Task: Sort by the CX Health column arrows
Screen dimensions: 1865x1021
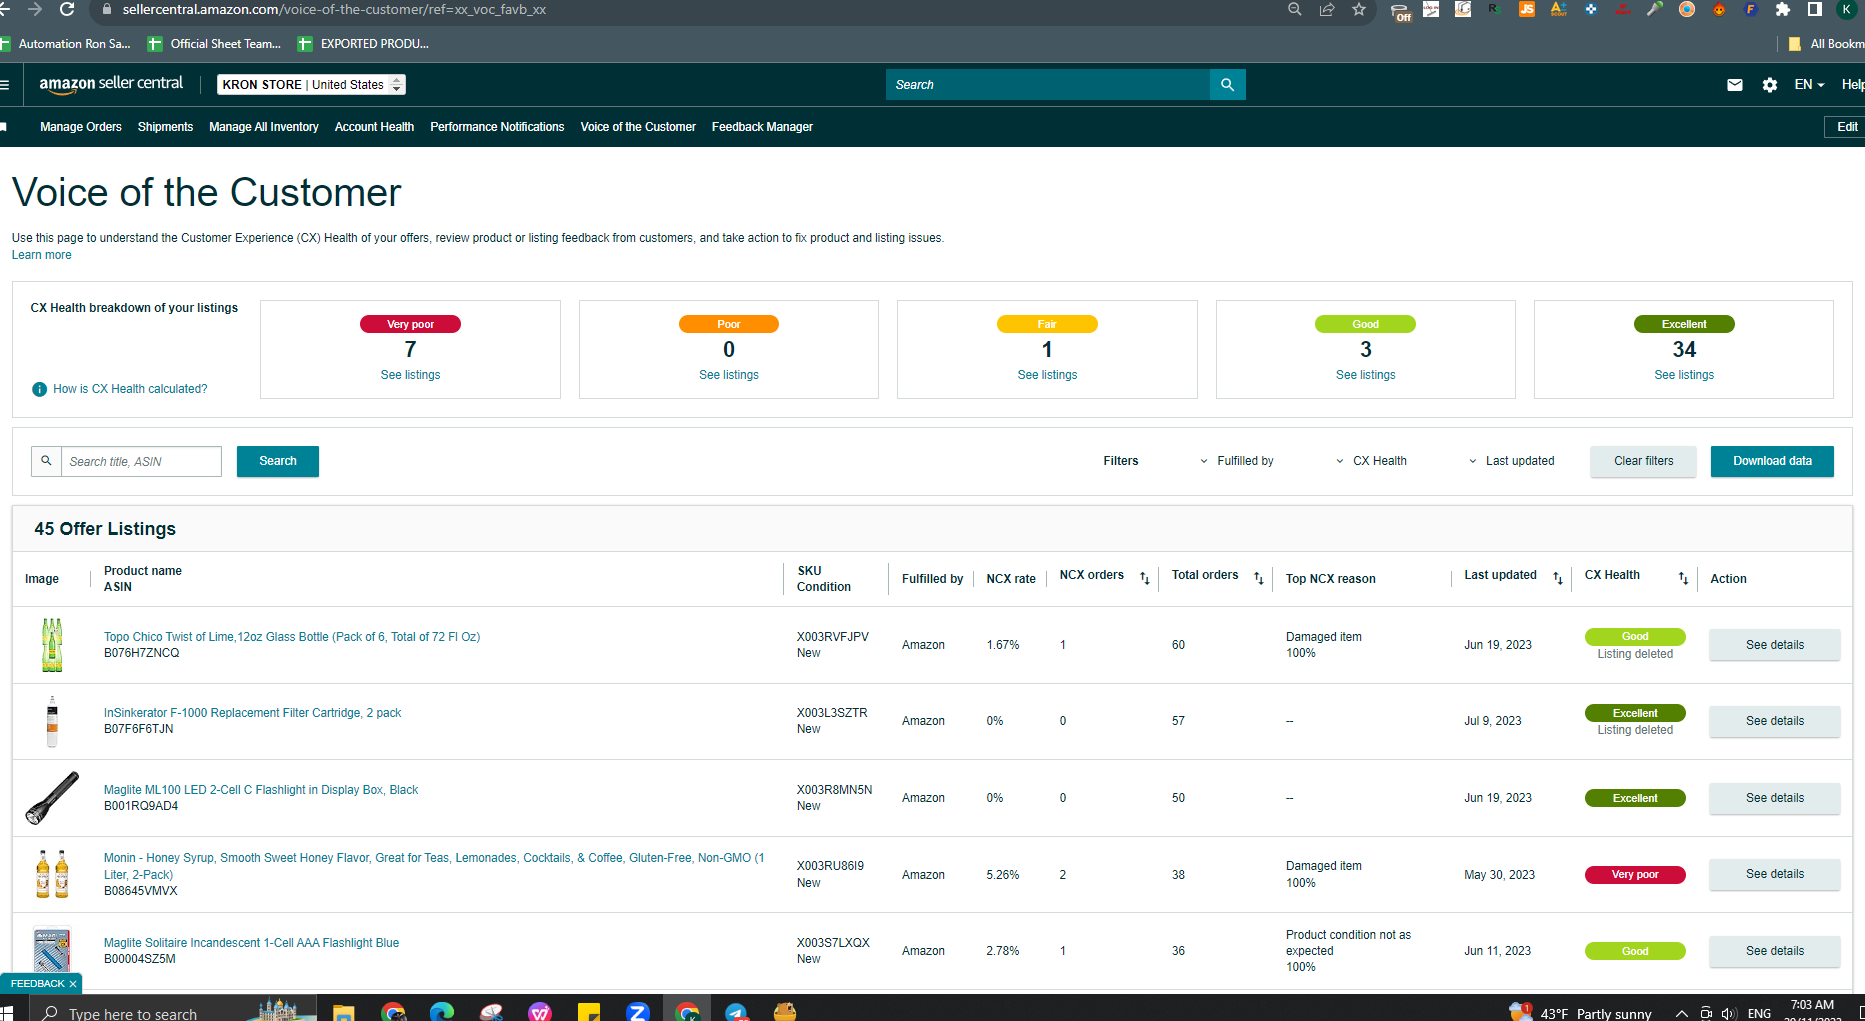Action: click(1683, 578)
